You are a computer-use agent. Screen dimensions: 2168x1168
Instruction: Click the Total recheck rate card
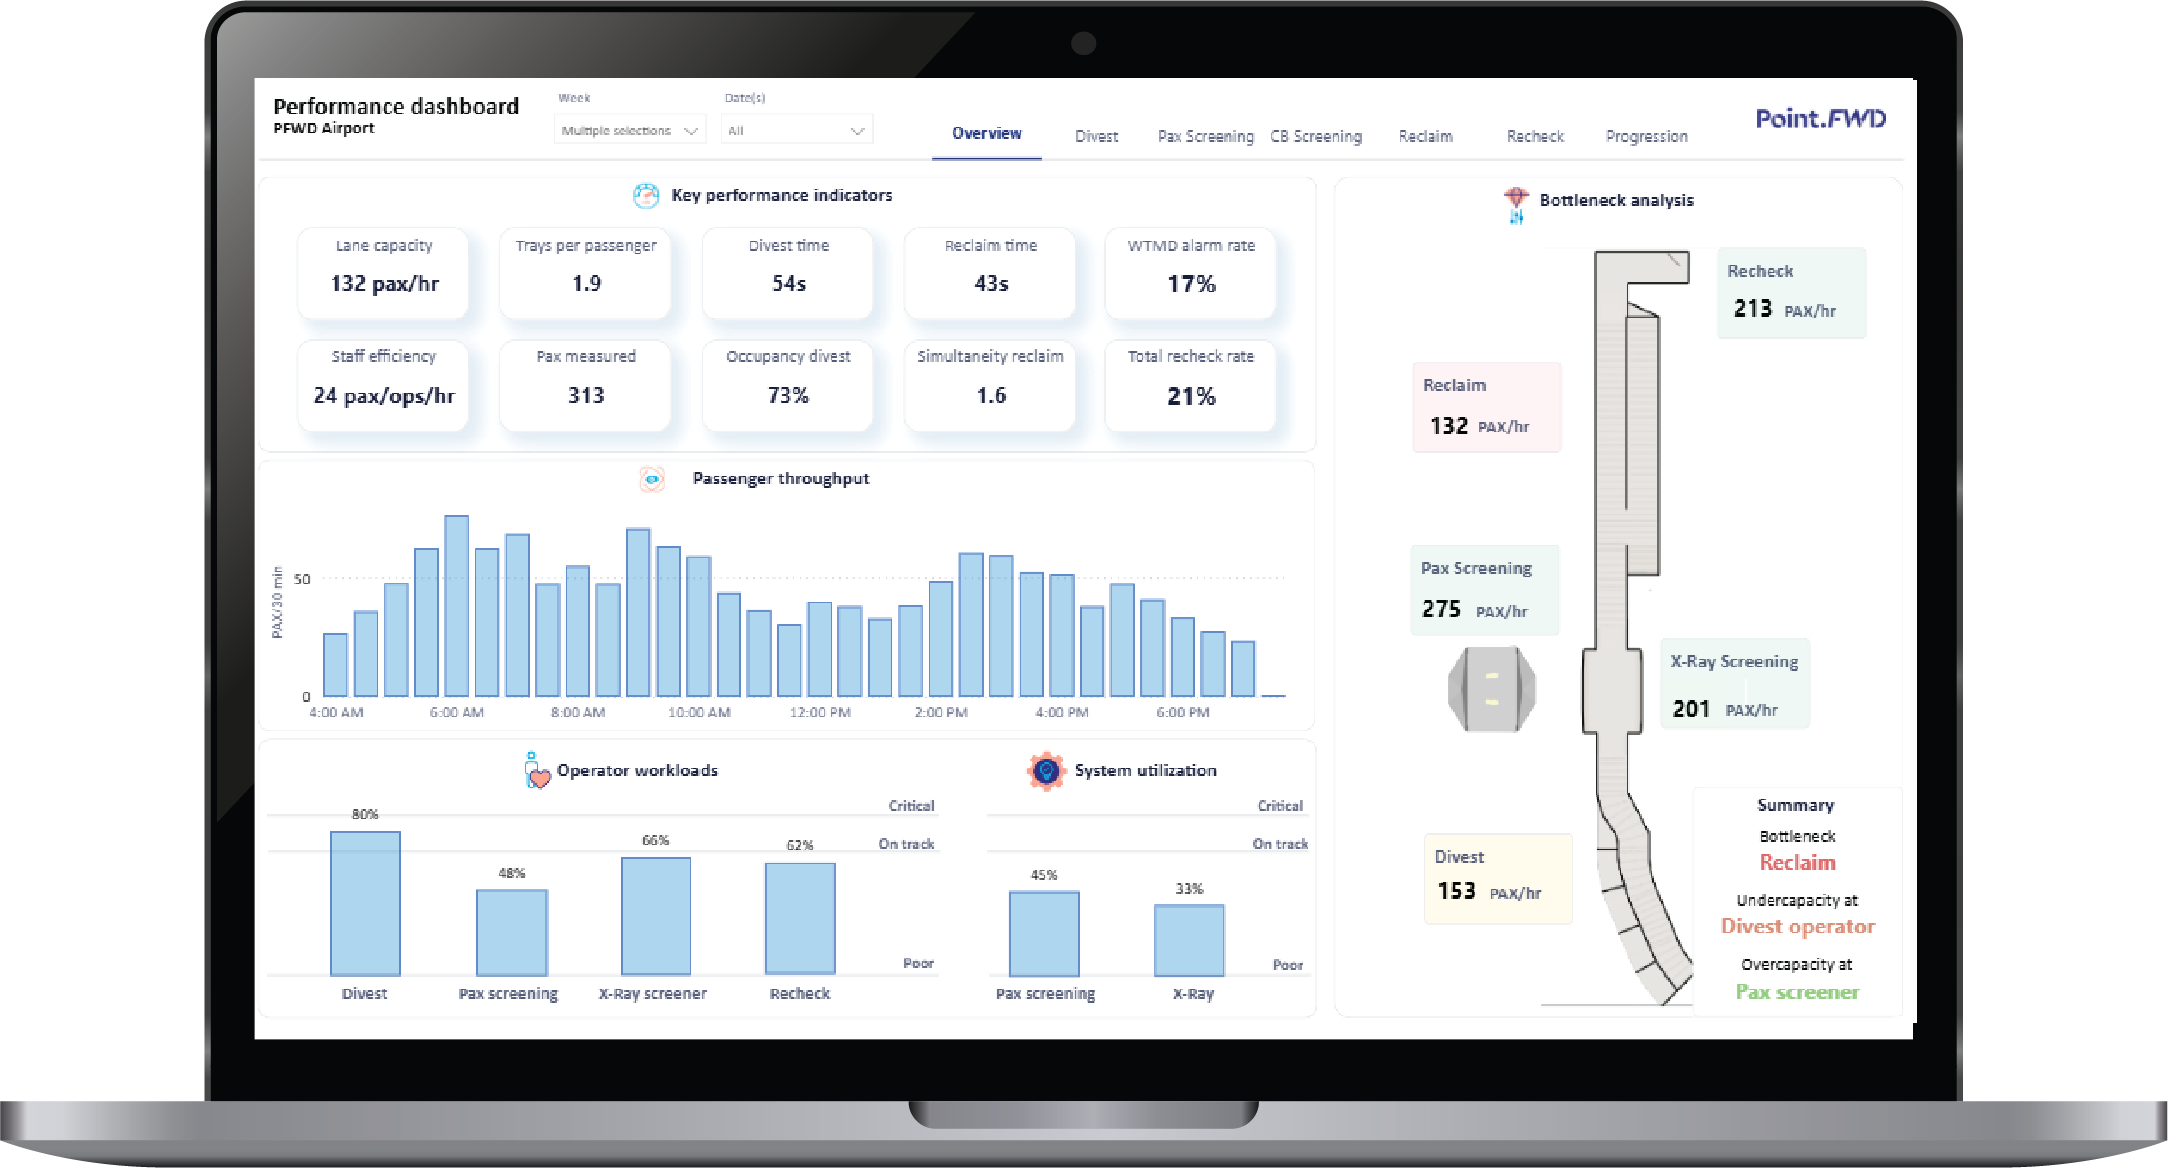pyautogui.click(x=1190, y=385)
